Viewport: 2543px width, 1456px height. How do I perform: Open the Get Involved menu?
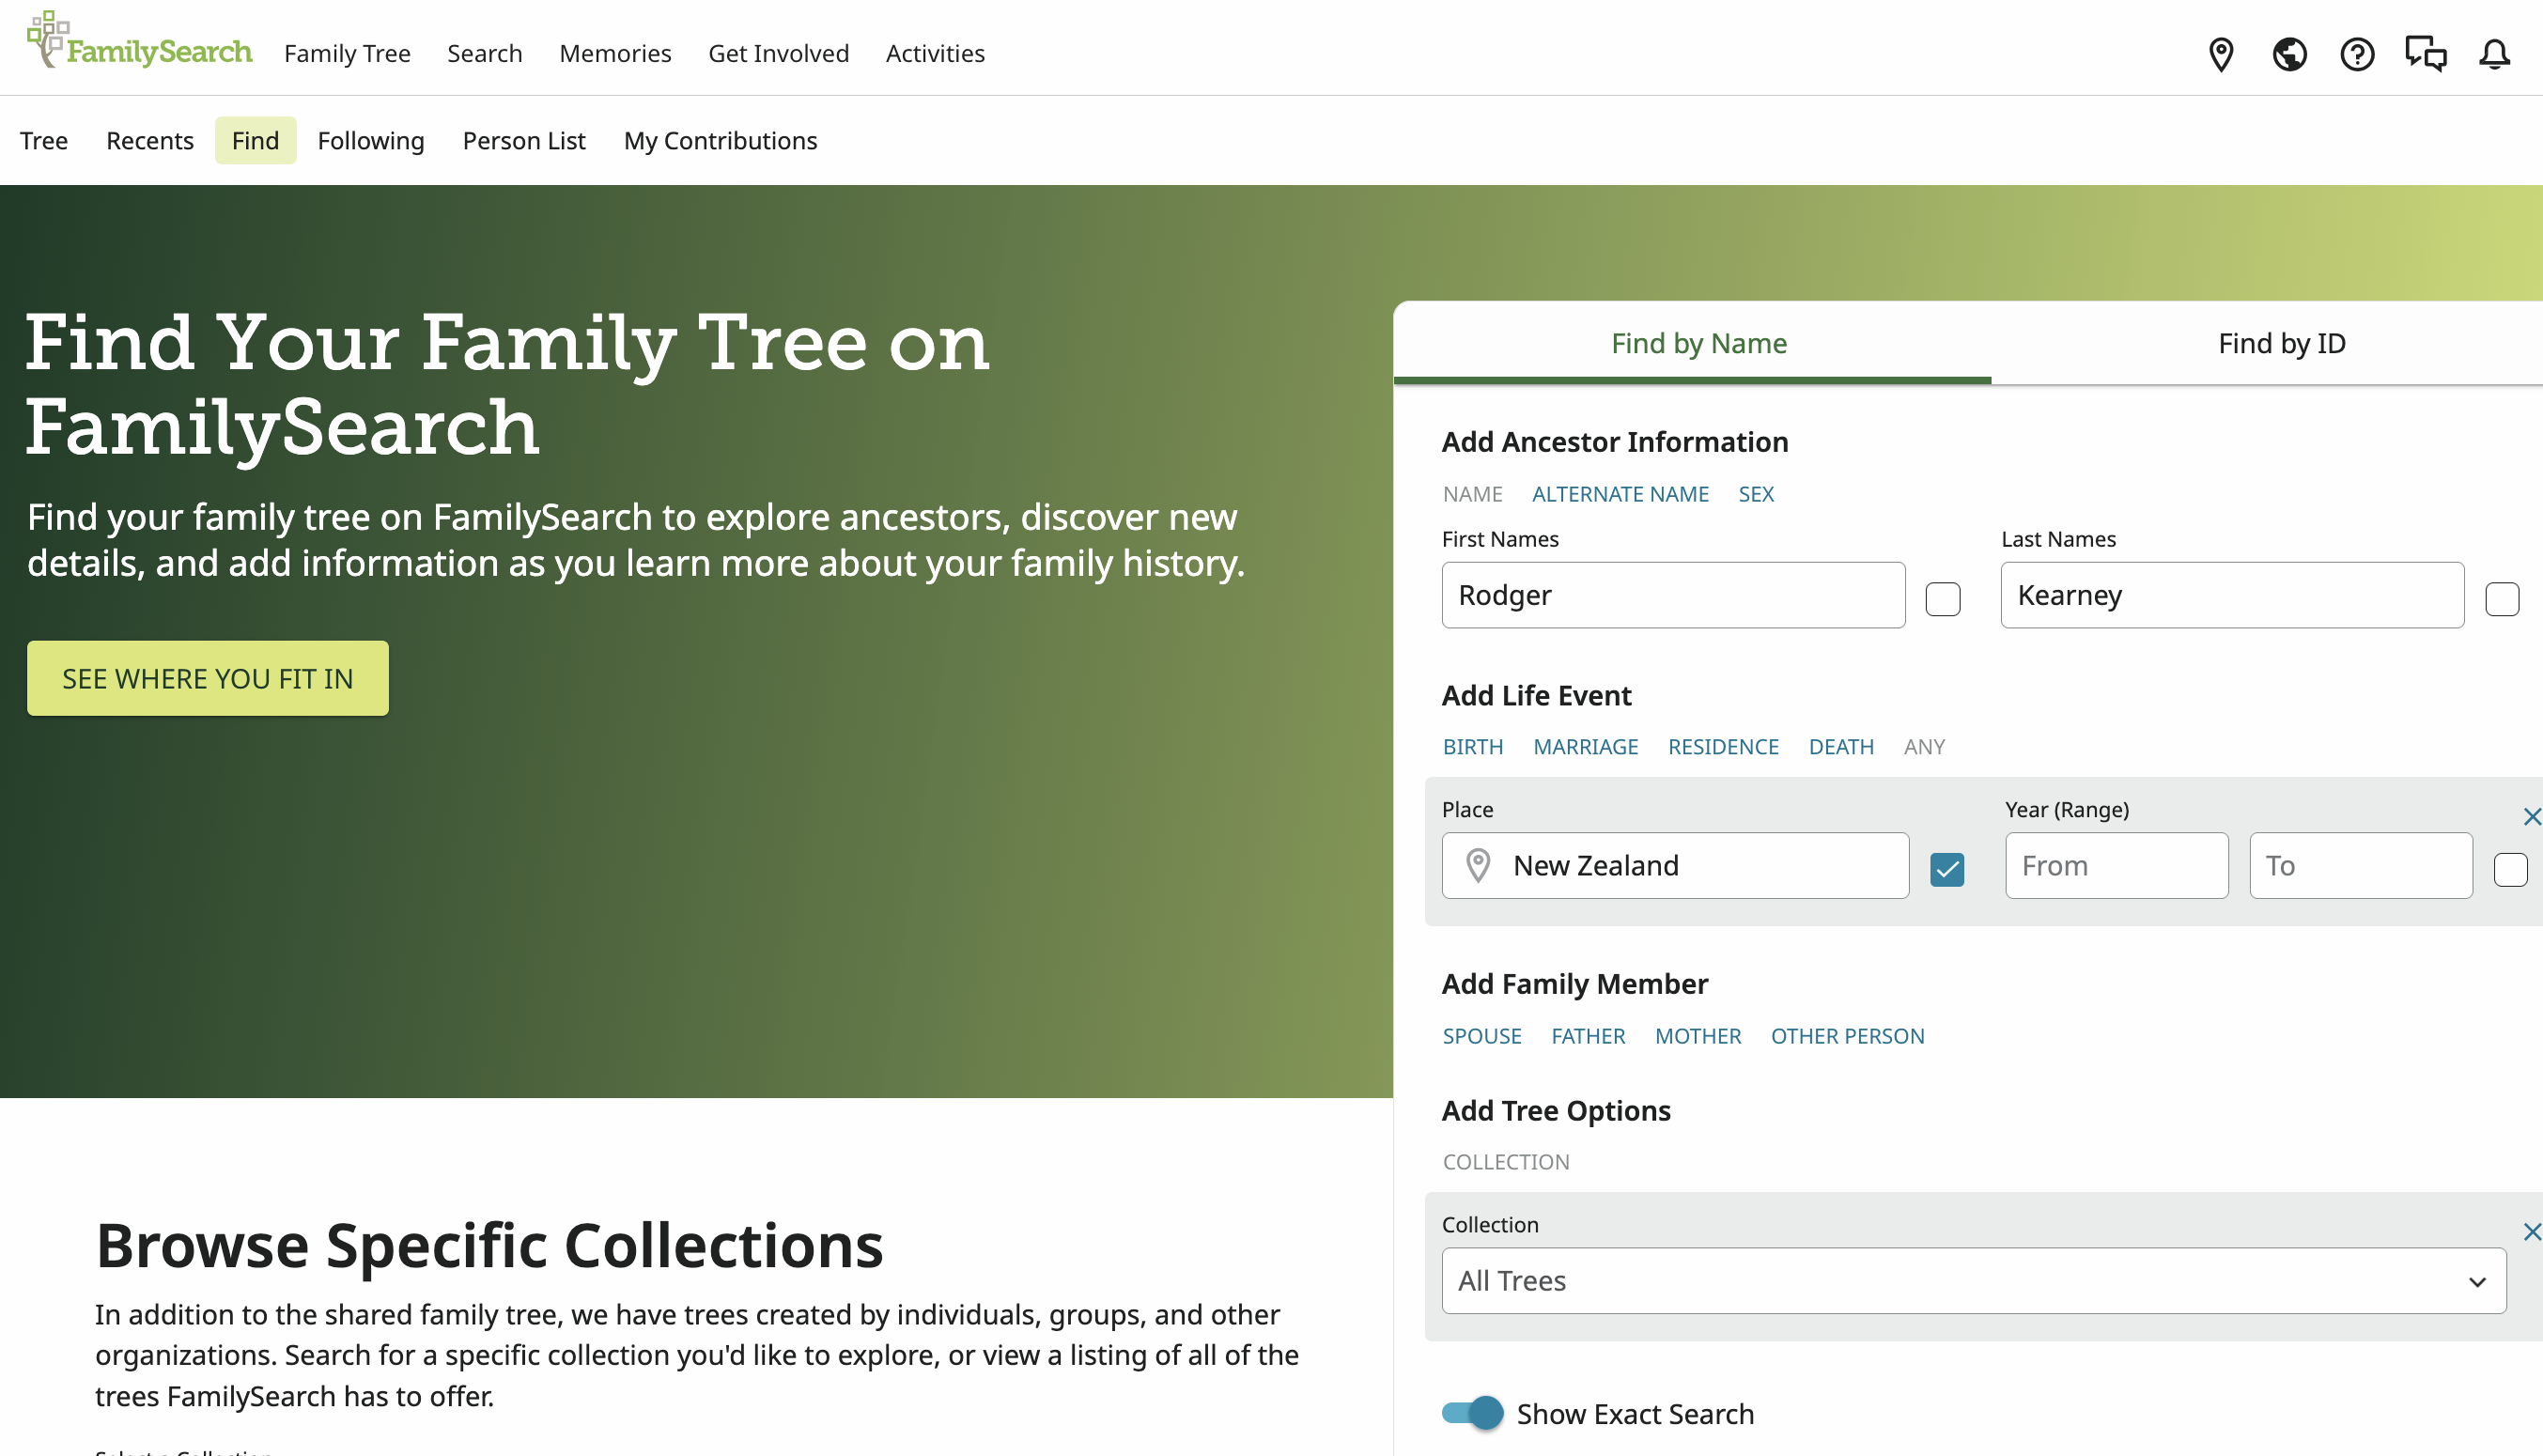[779, 53]
